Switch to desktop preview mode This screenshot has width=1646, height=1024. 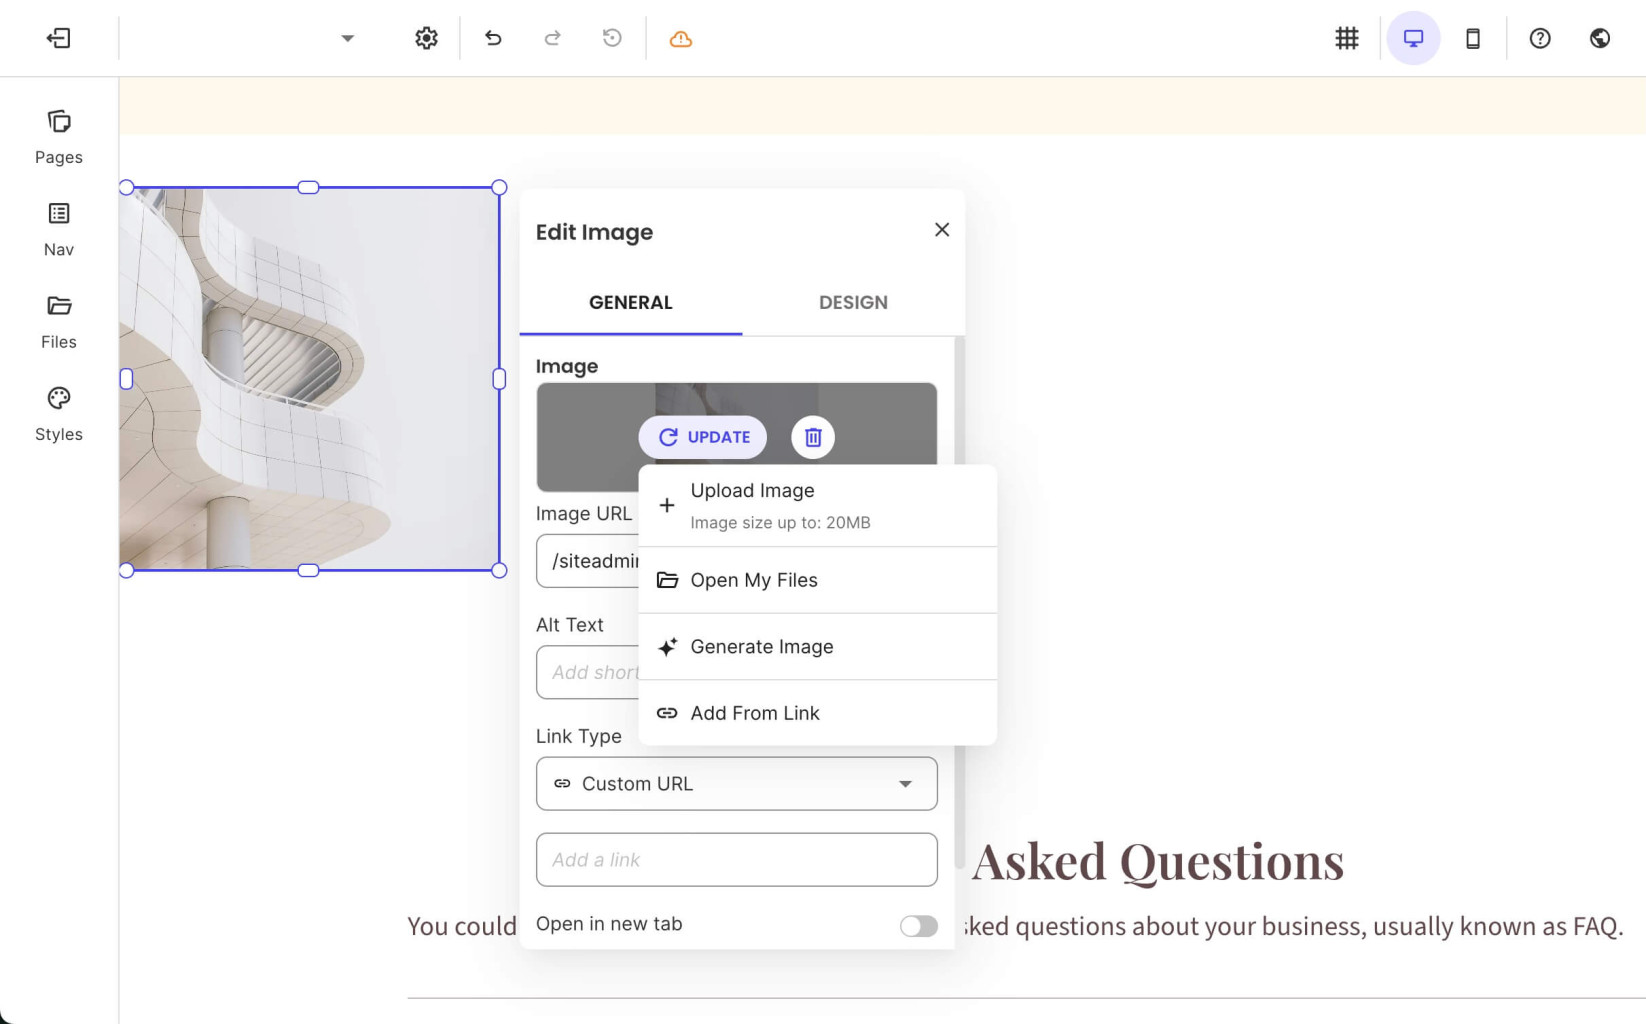coord(1413,38)
